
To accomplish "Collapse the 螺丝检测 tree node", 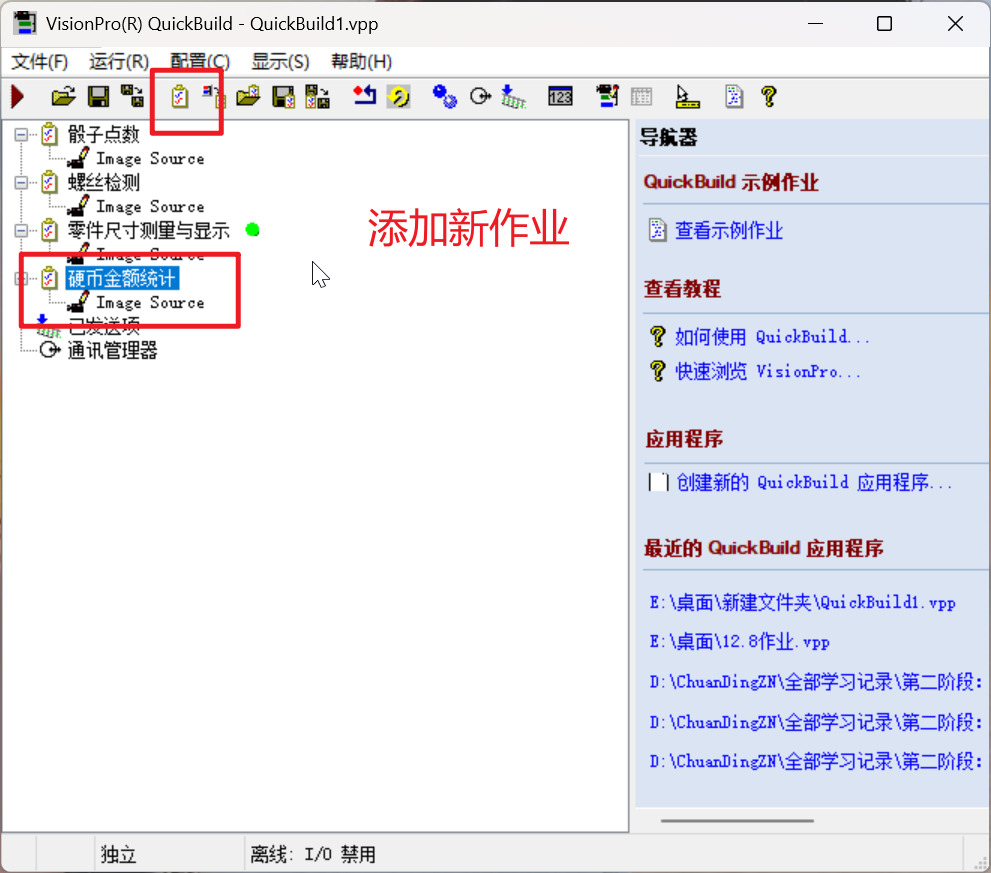I will pos(21,183).
